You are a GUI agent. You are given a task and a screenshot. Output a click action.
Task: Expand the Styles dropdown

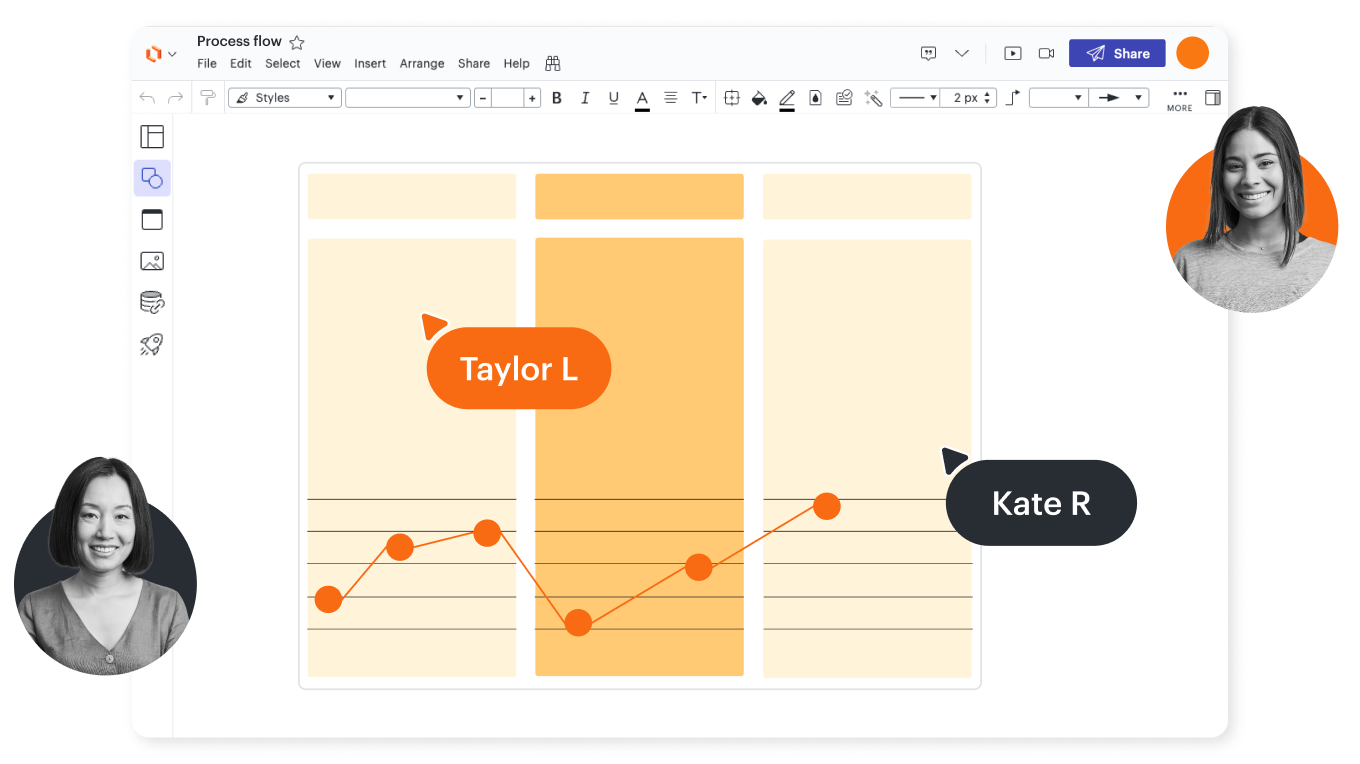[285, 98]
